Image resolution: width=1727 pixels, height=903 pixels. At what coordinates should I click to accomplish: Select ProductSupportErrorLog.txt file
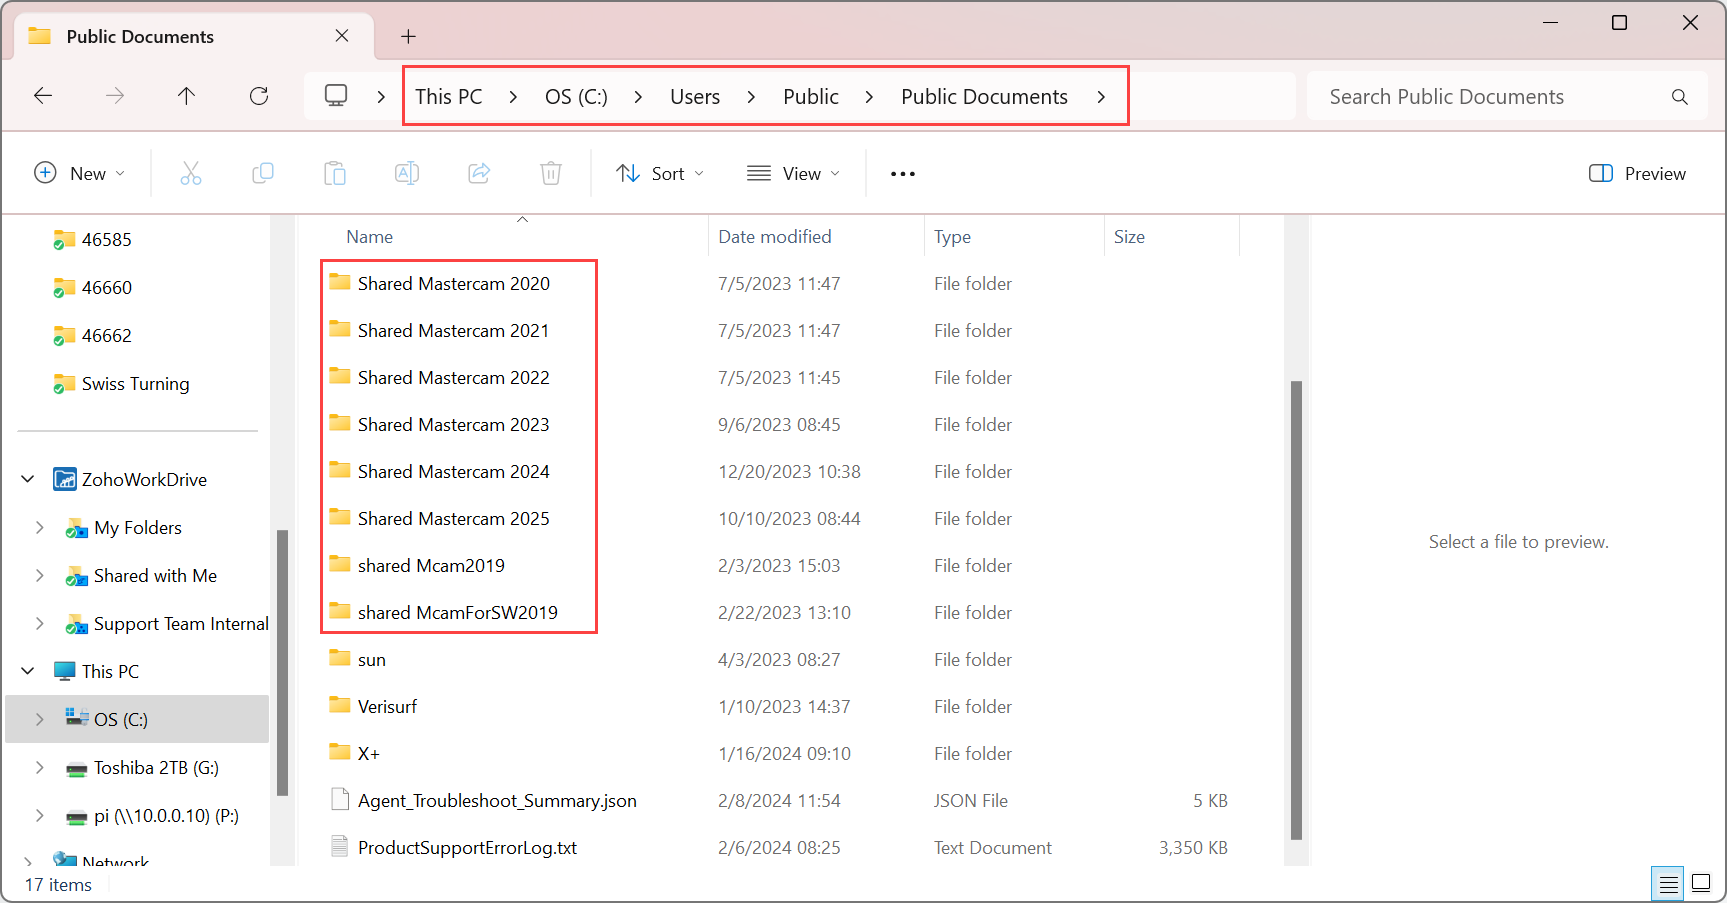coord(467,847)
